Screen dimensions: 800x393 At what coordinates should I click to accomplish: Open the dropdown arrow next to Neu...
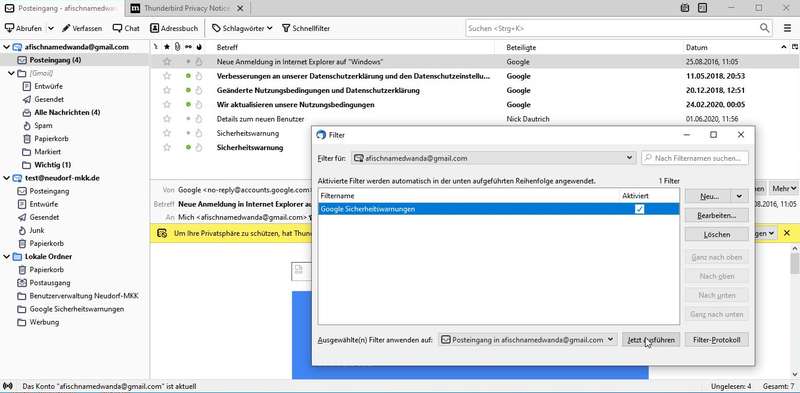pyautogui.click(x=740, y=196)
